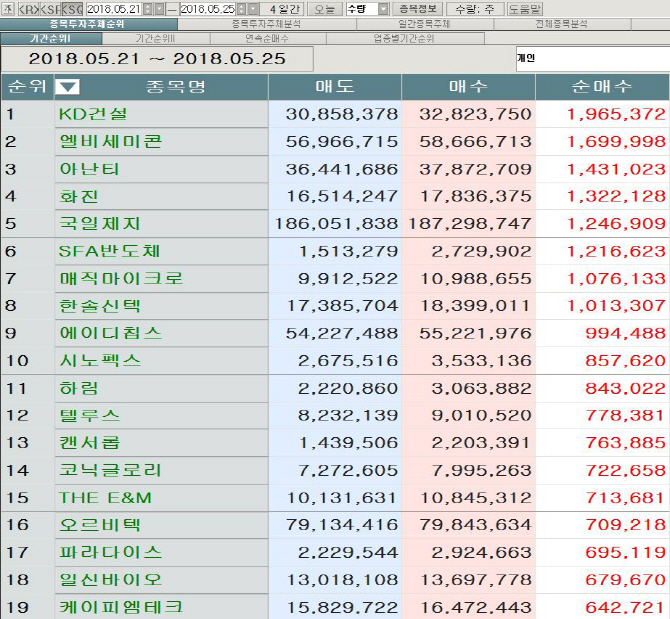Click the 종목정보 button
Viewport: 670px width, 619px height.
click(x=418, y=8)
